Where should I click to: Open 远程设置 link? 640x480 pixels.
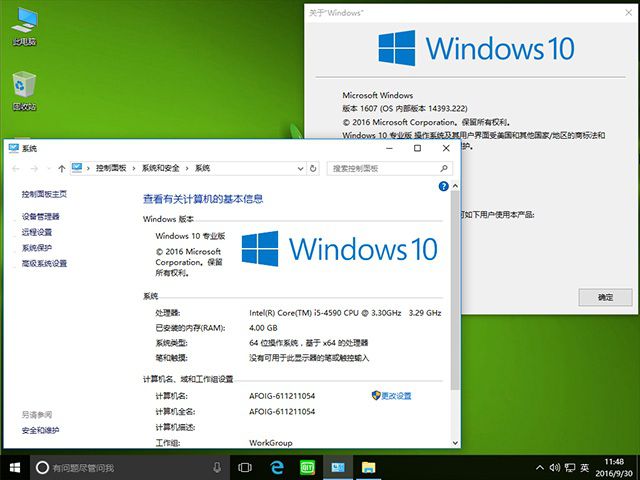37,232
